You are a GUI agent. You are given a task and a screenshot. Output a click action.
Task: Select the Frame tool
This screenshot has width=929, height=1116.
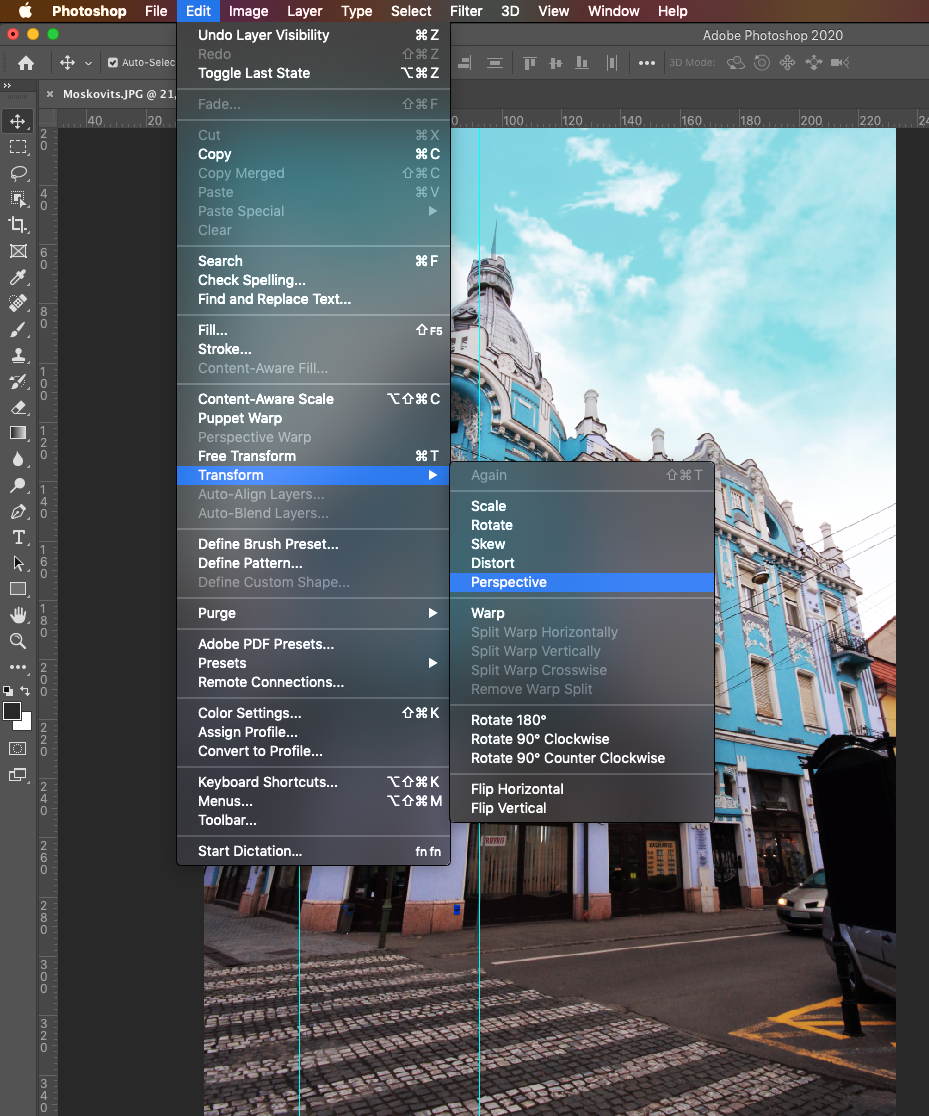click(18, 251)
